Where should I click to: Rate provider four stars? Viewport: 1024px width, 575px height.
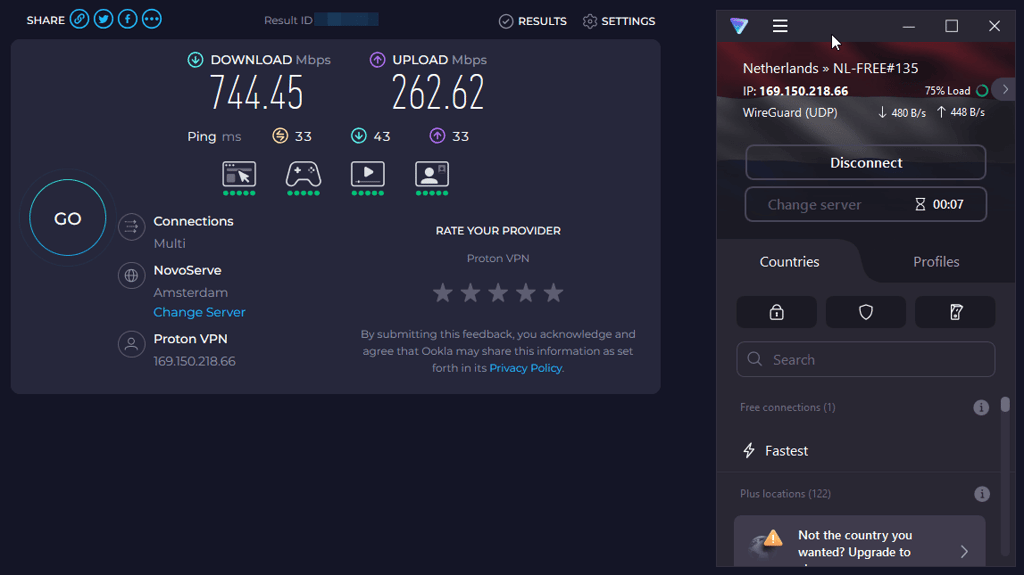click(x=526, y=293)
